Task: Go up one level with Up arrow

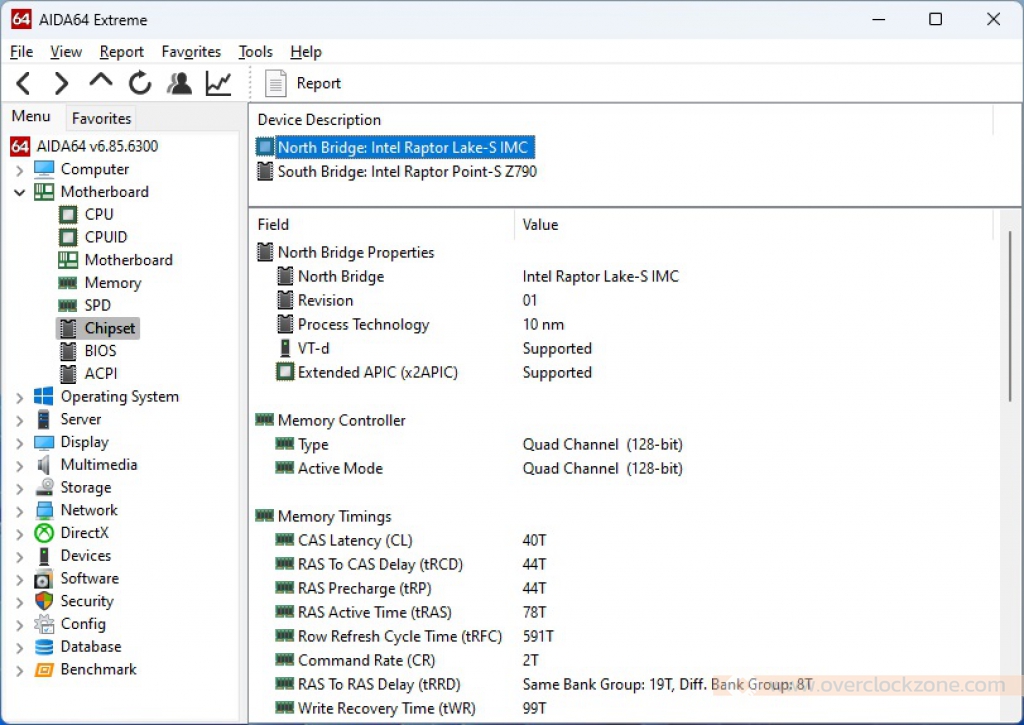Action: 101,84
